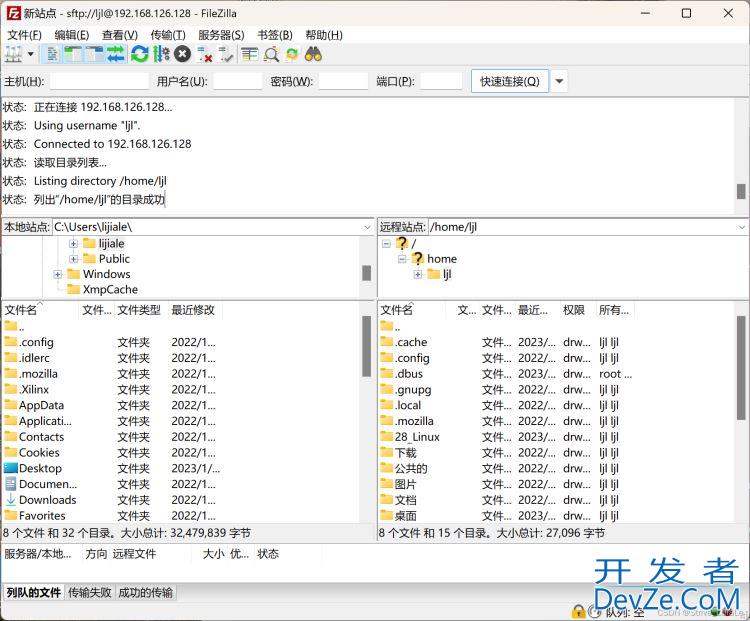Viewport: 750px width, 621px height.
Task: Click the remote file list scrollbar
Action: coord(741,367)
